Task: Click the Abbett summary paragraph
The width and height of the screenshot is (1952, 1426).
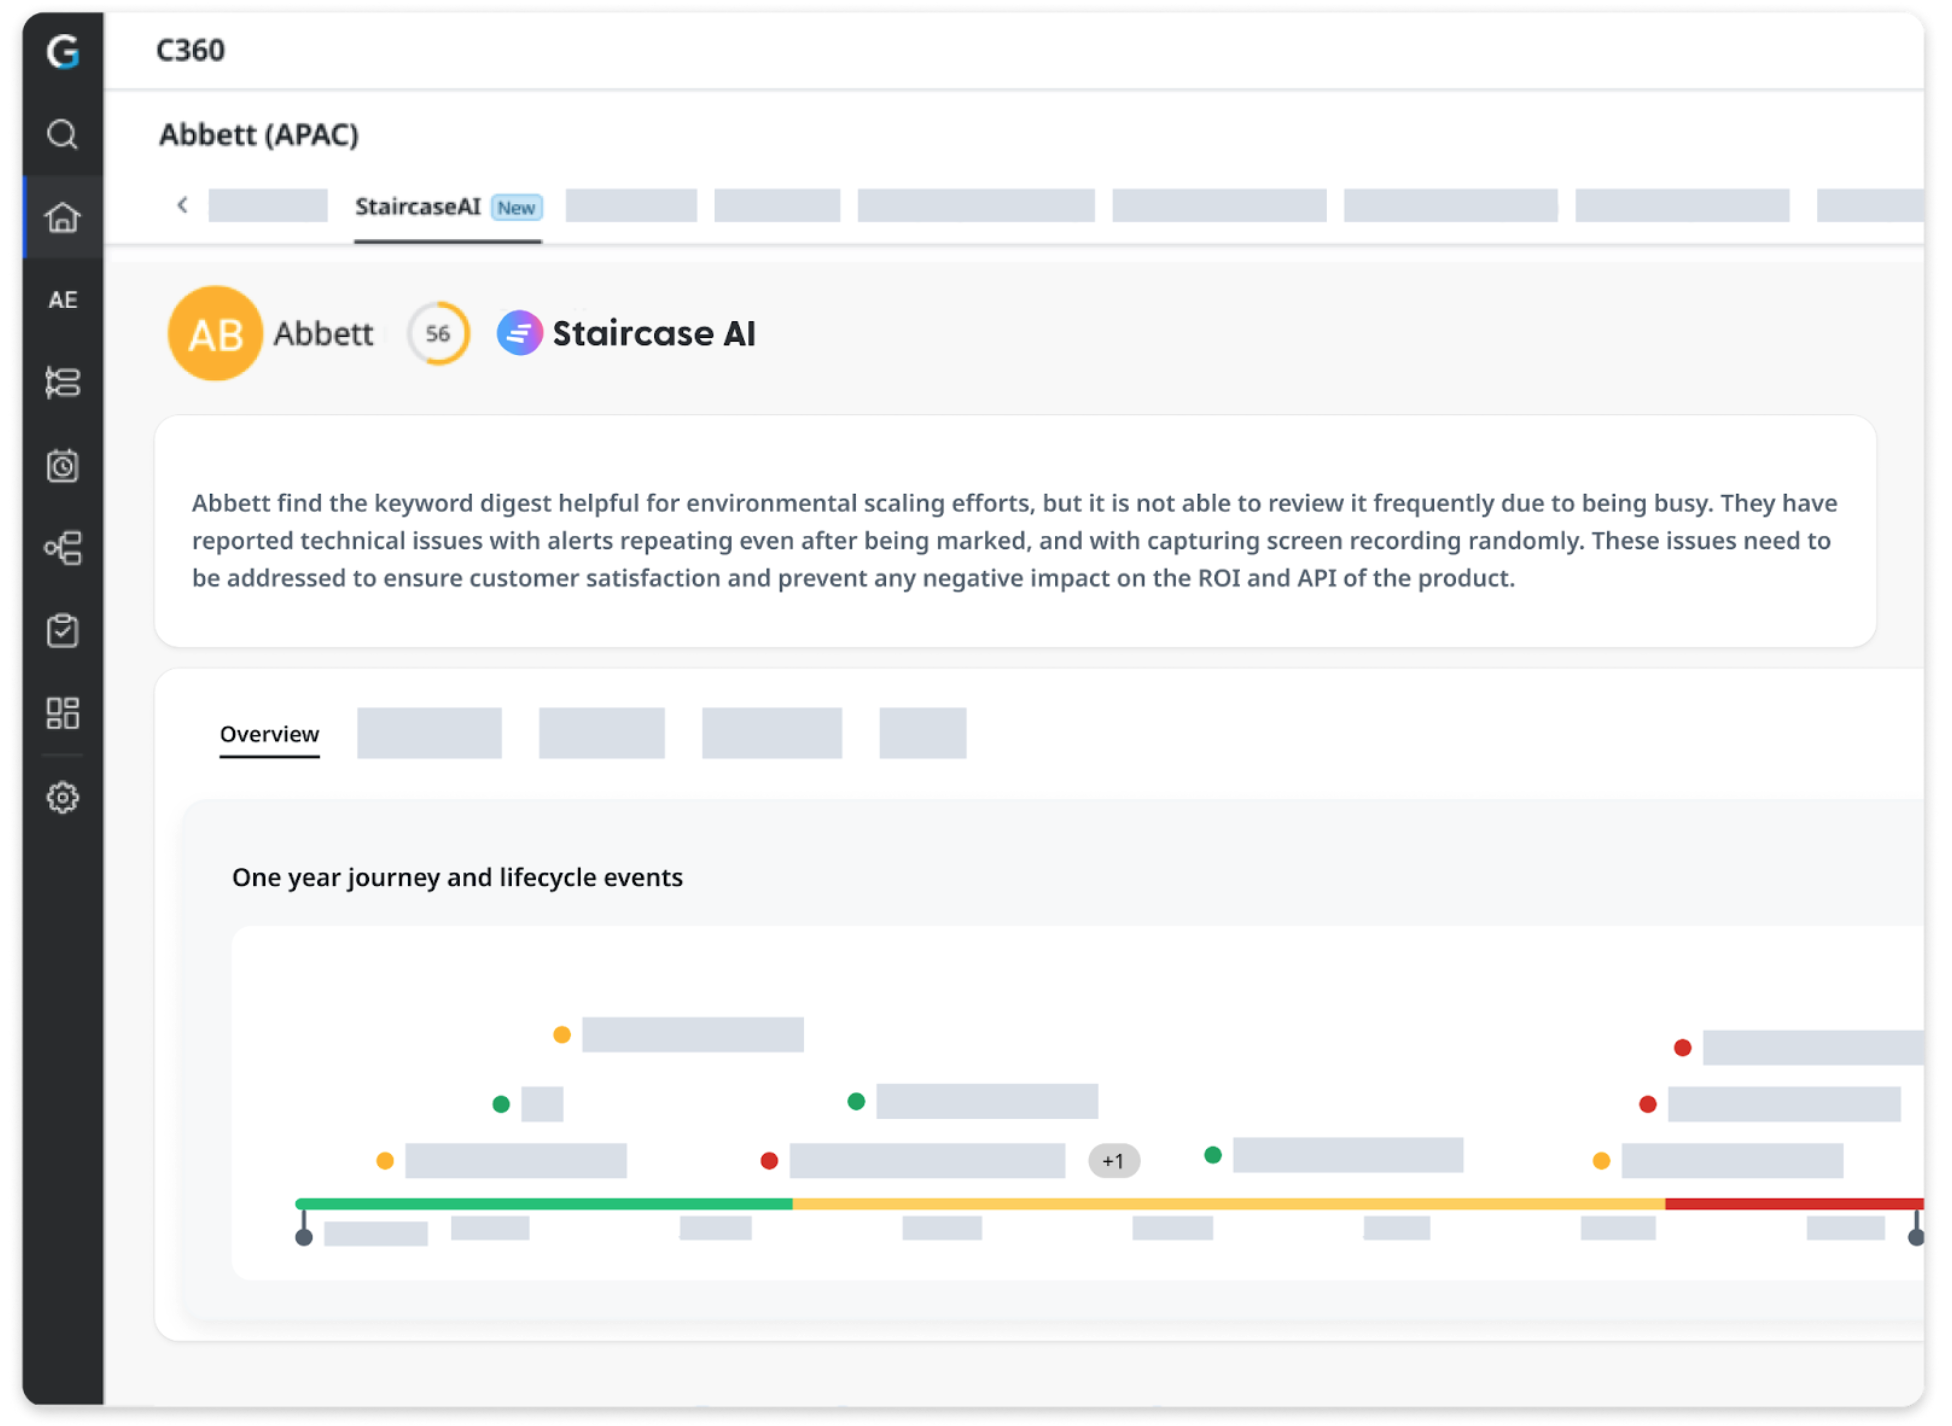Action: coord(1014,540)
